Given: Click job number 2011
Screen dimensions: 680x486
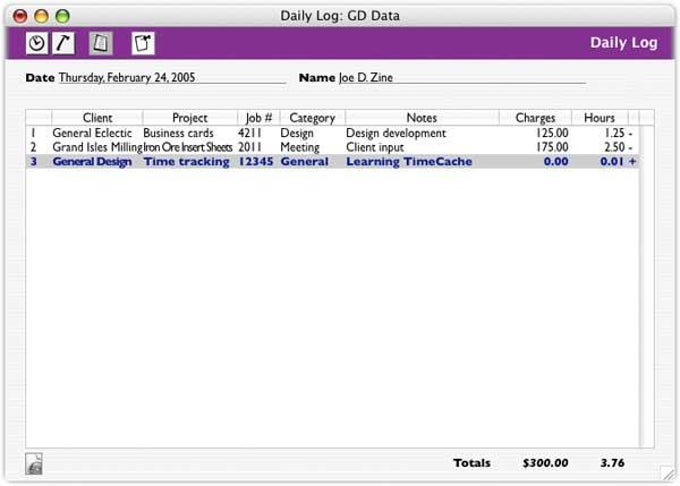Looking at the screenshot, I should tap(250, 147).
